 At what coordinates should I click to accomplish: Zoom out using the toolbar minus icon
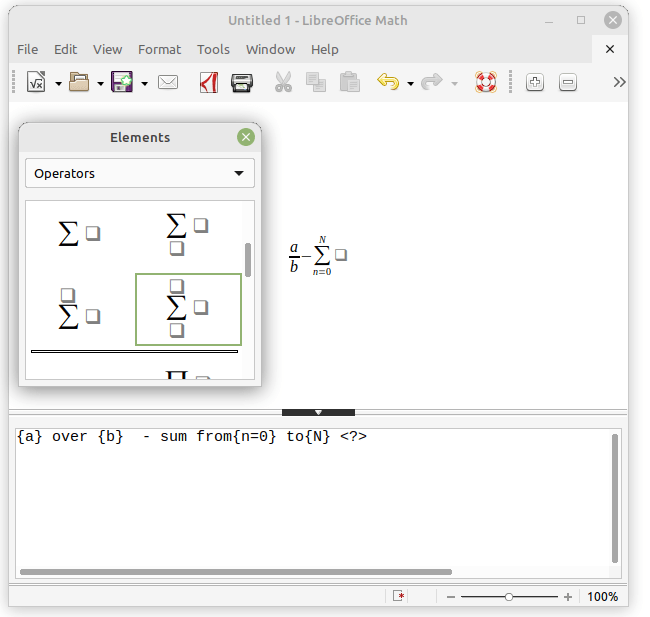pos(568,83)
